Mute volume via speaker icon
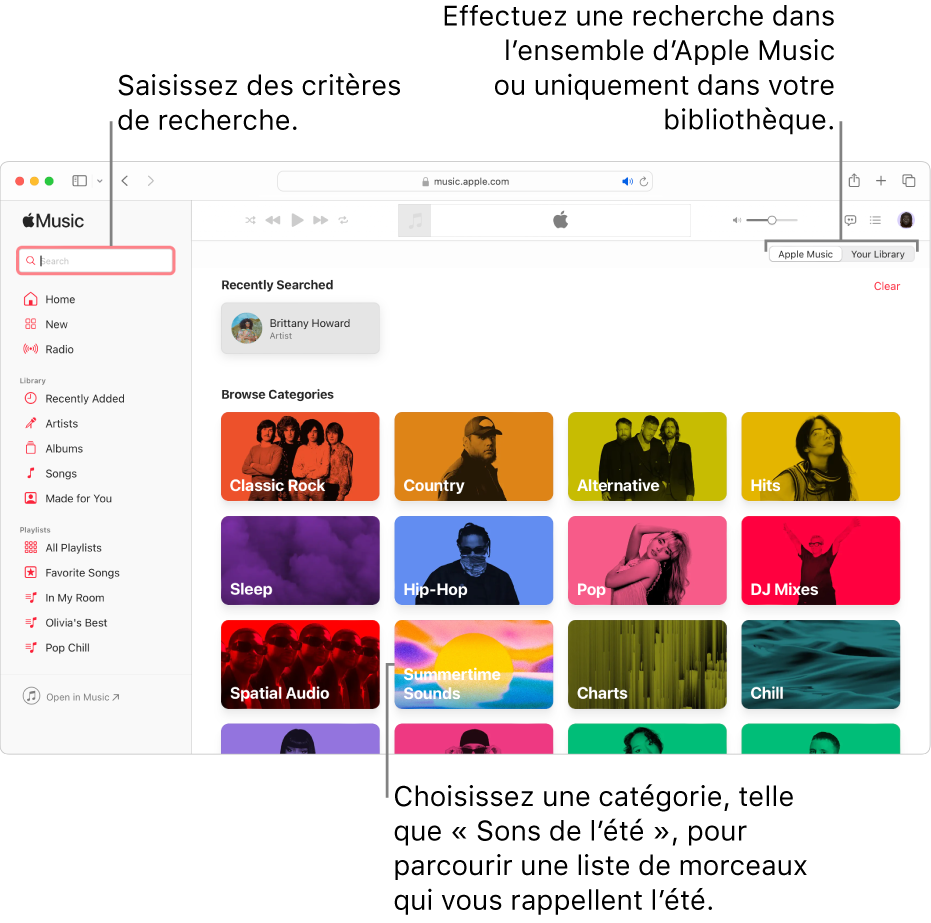The width and height of the screenshot is (931, 923). [736, 220]
